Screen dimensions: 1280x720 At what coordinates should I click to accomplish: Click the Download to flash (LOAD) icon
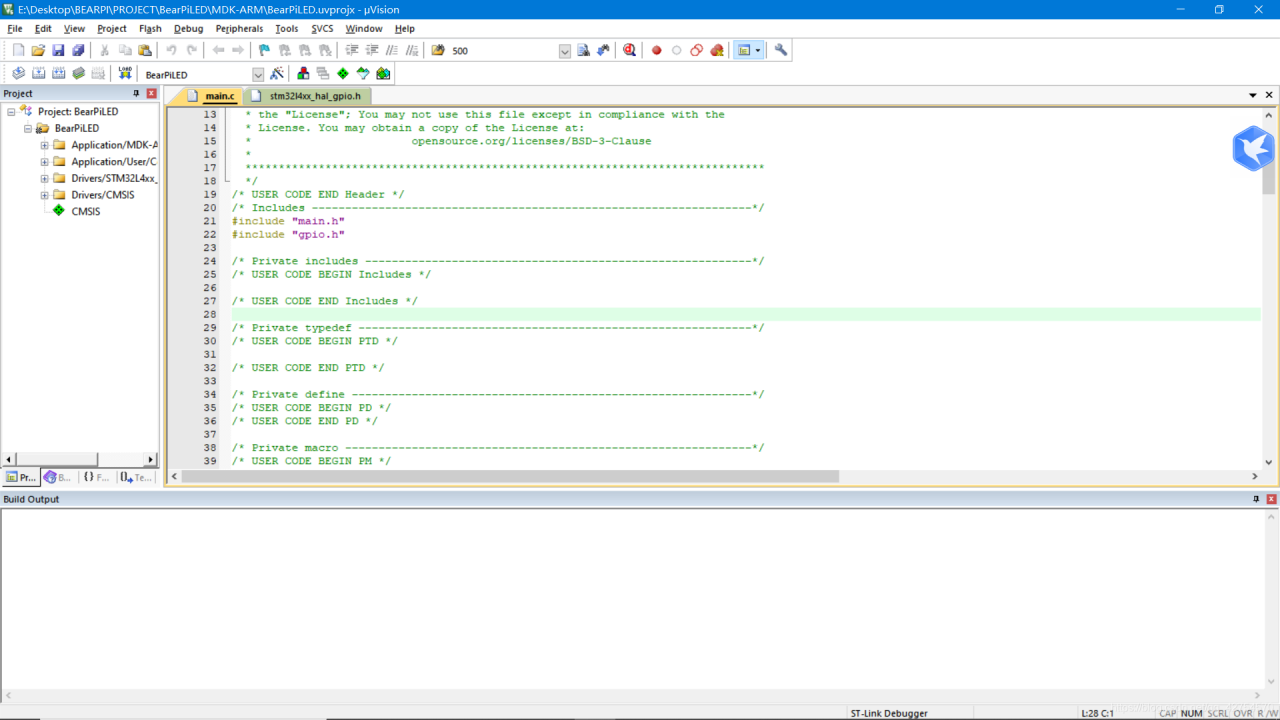pyautogui.click(x=125, y=74)
